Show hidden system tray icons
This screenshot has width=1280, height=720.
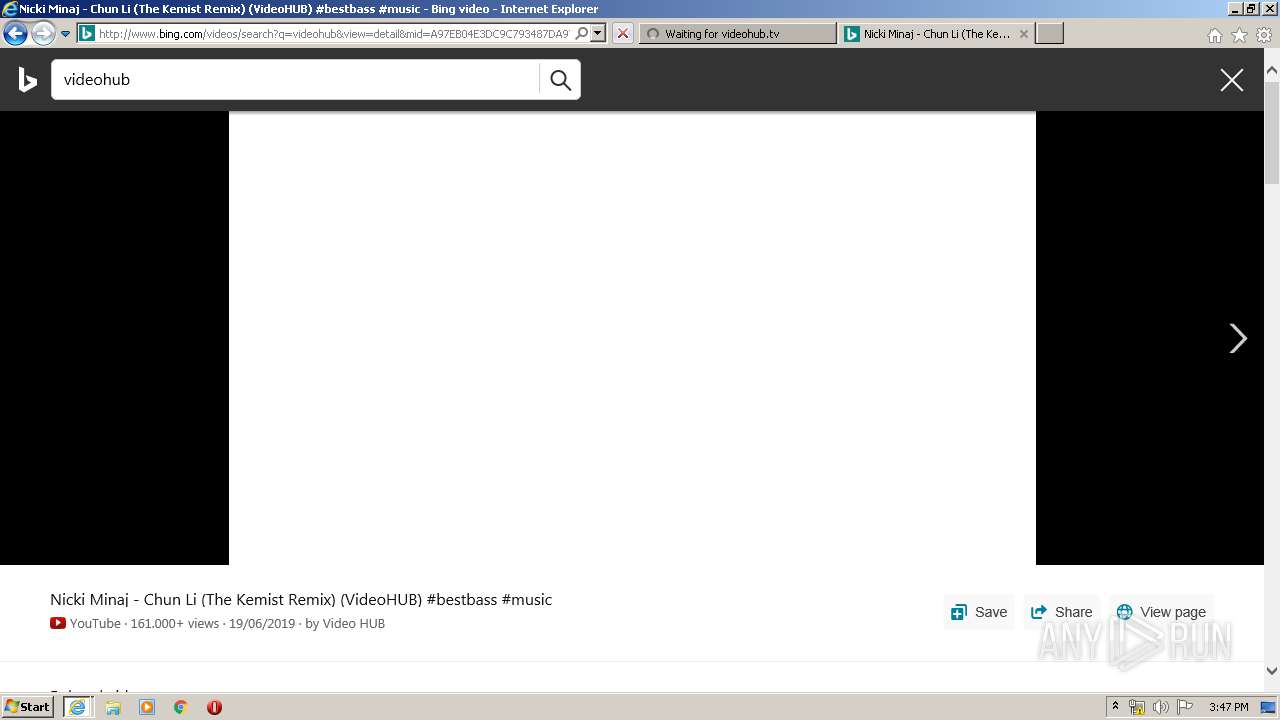click(1115, 707)
